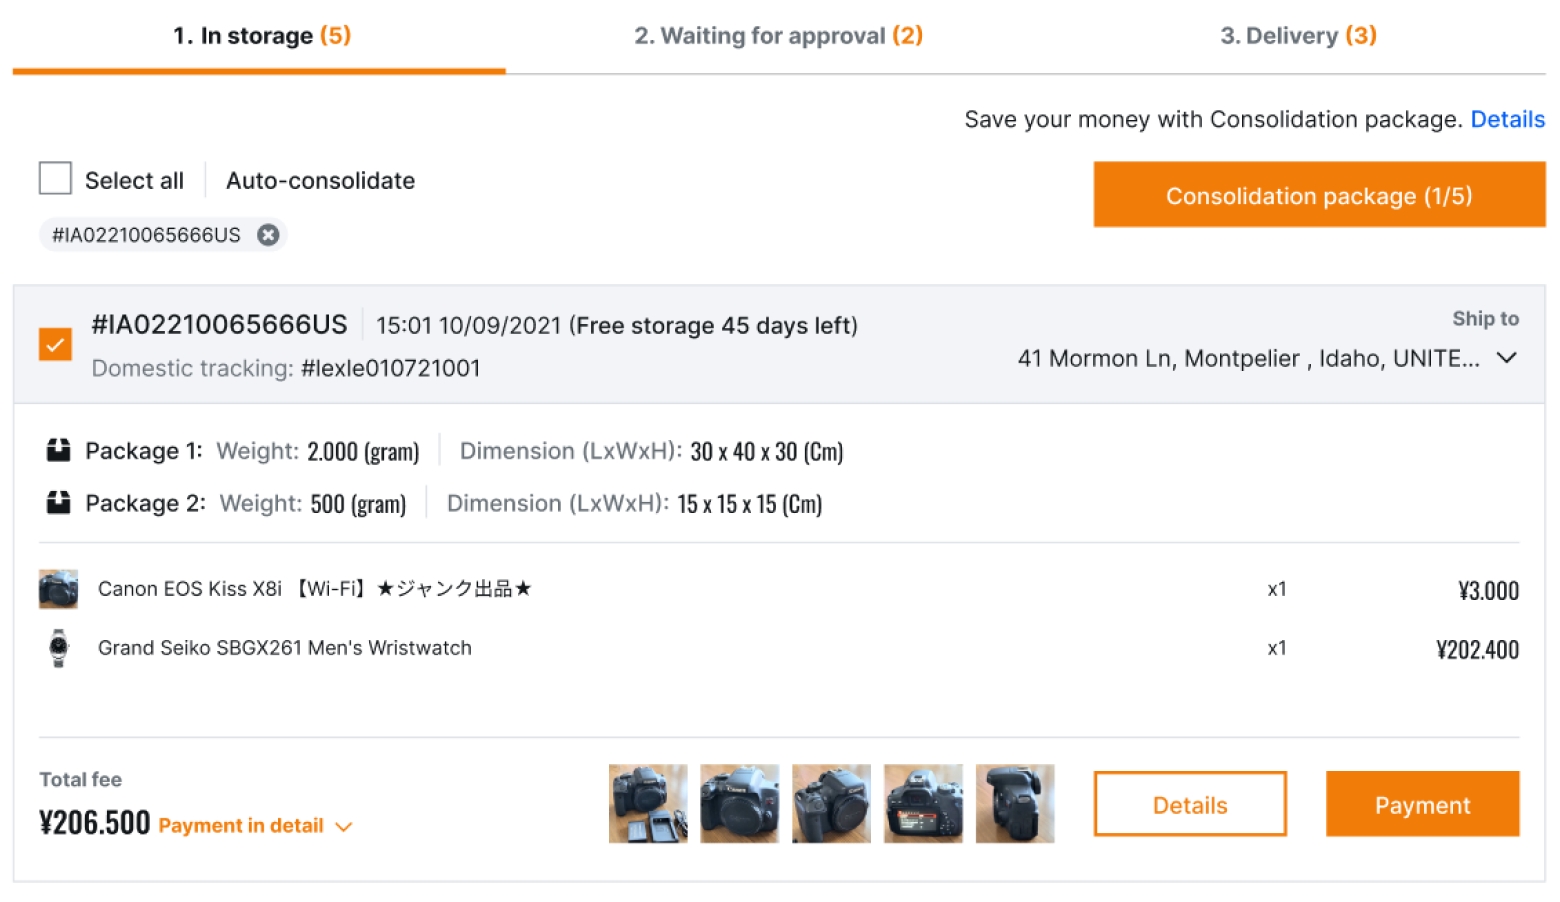View the camera rear LCD screen photo
1560x902 pixels.
coord(923,804)
